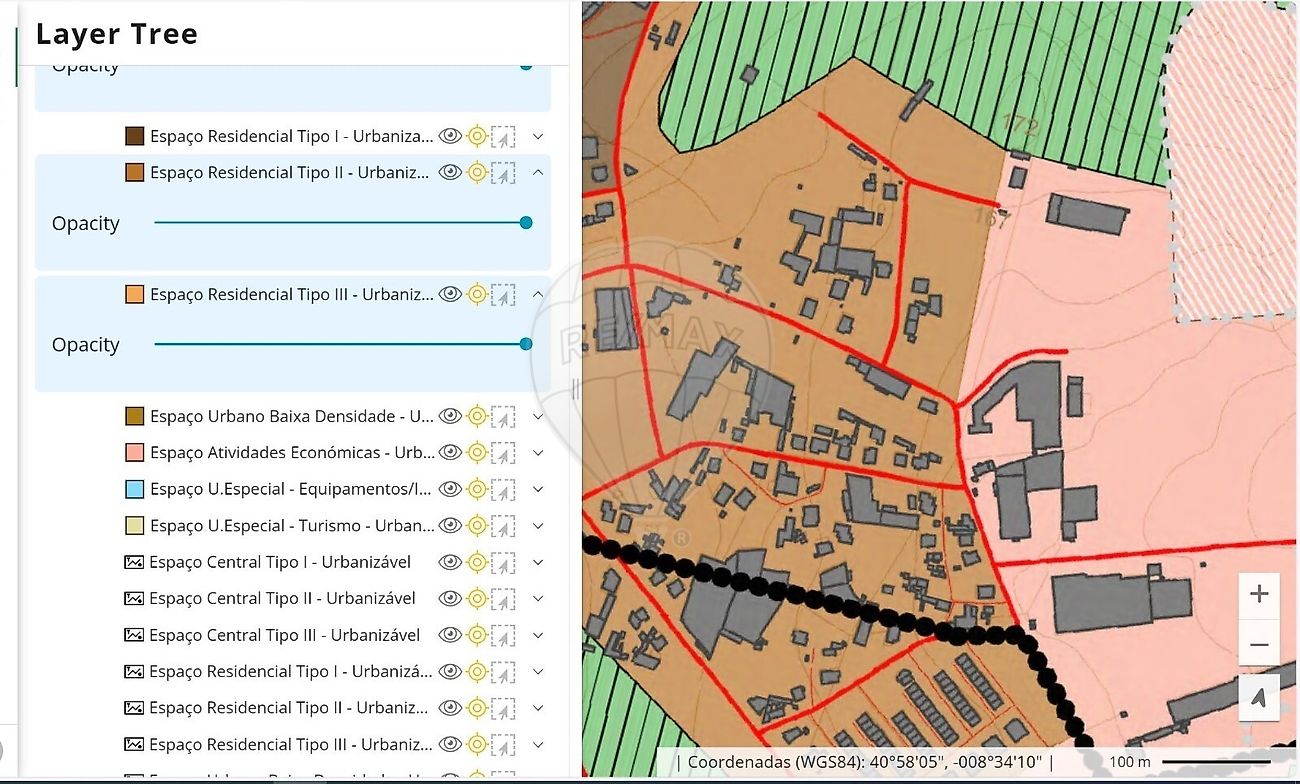
Task: Click yellow target icon for Espaço Central Tipo I
Action: (x=477, y=562)
